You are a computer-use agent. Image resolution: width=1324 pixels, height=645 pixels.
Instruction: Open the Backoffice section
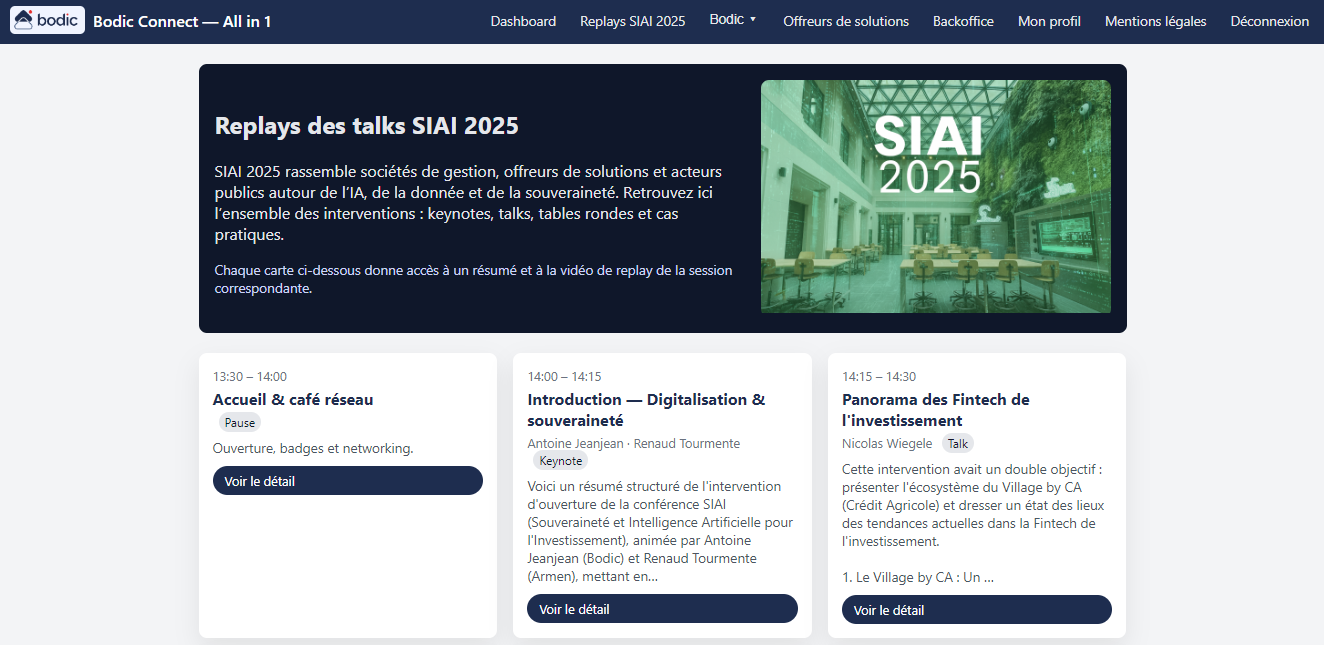[963, 20]
